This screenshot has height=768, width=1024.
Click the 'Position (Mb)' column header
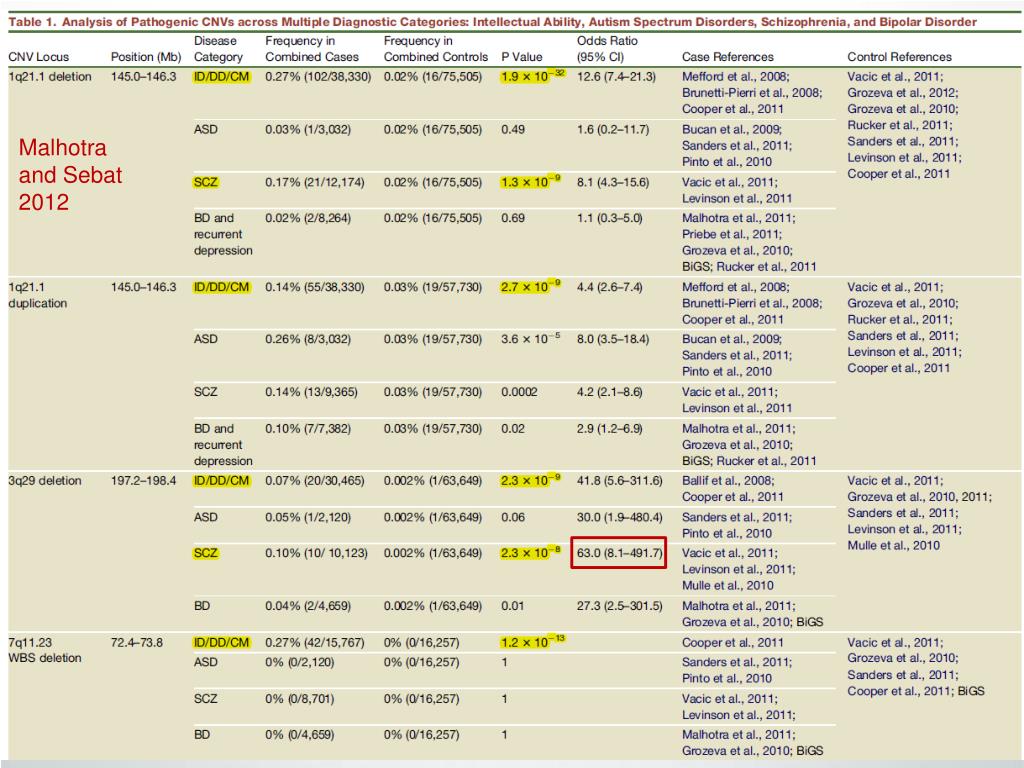[x=146, y=57]
